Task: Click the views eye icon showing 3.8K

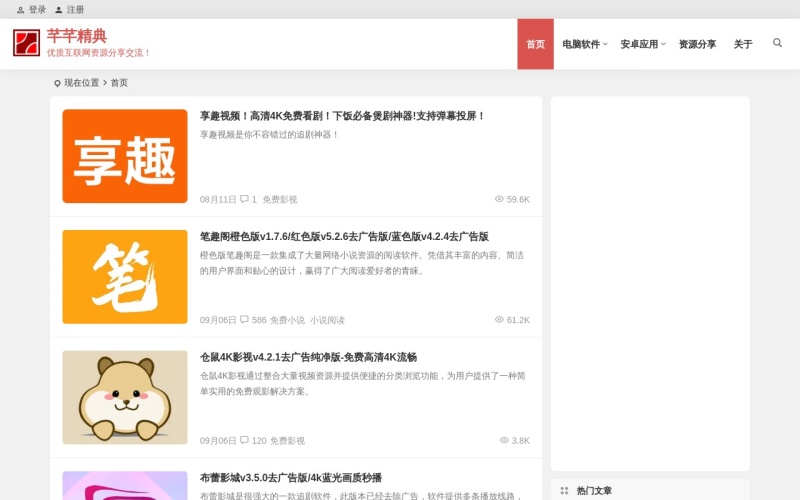Action: click(504, 440)
